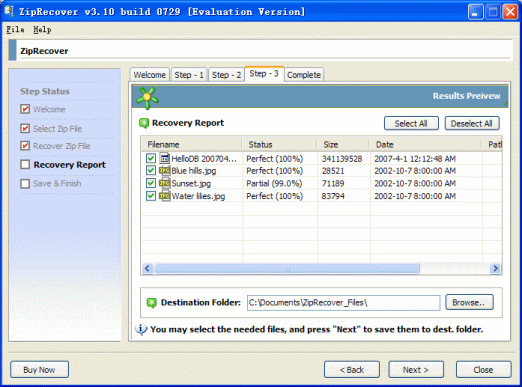
Task: Click the Blue hills.jpg filename text
Action: coord(194,171)
